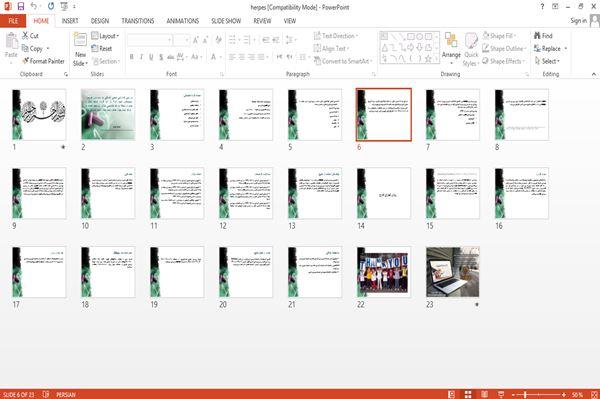Screen dimensions: 600x399
Task: Click the Undo arrow icon
Action: tap(34, 6)
